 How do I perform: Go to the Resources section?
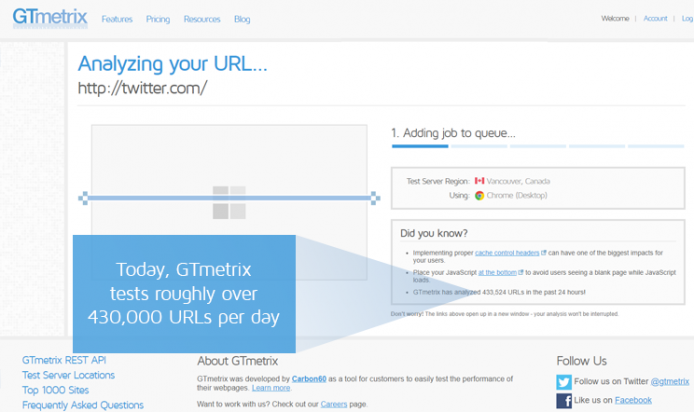[202, 19]
